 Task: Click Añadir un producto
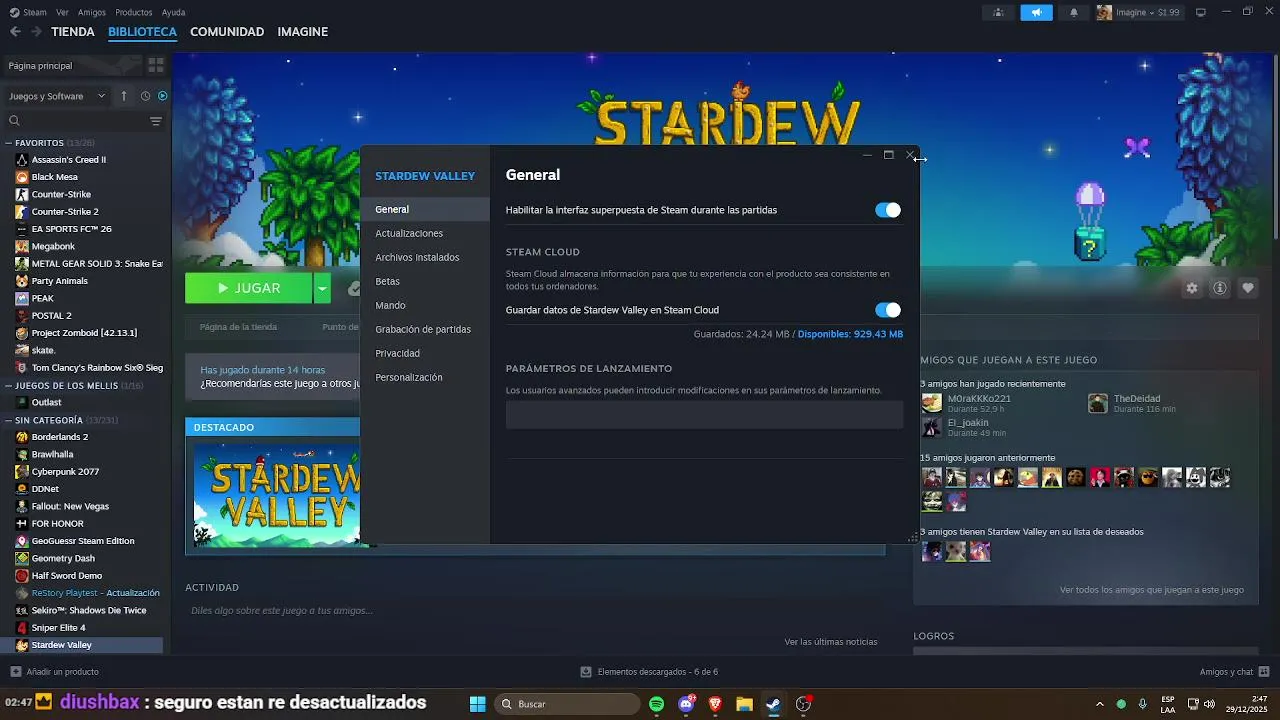[55, 672]
